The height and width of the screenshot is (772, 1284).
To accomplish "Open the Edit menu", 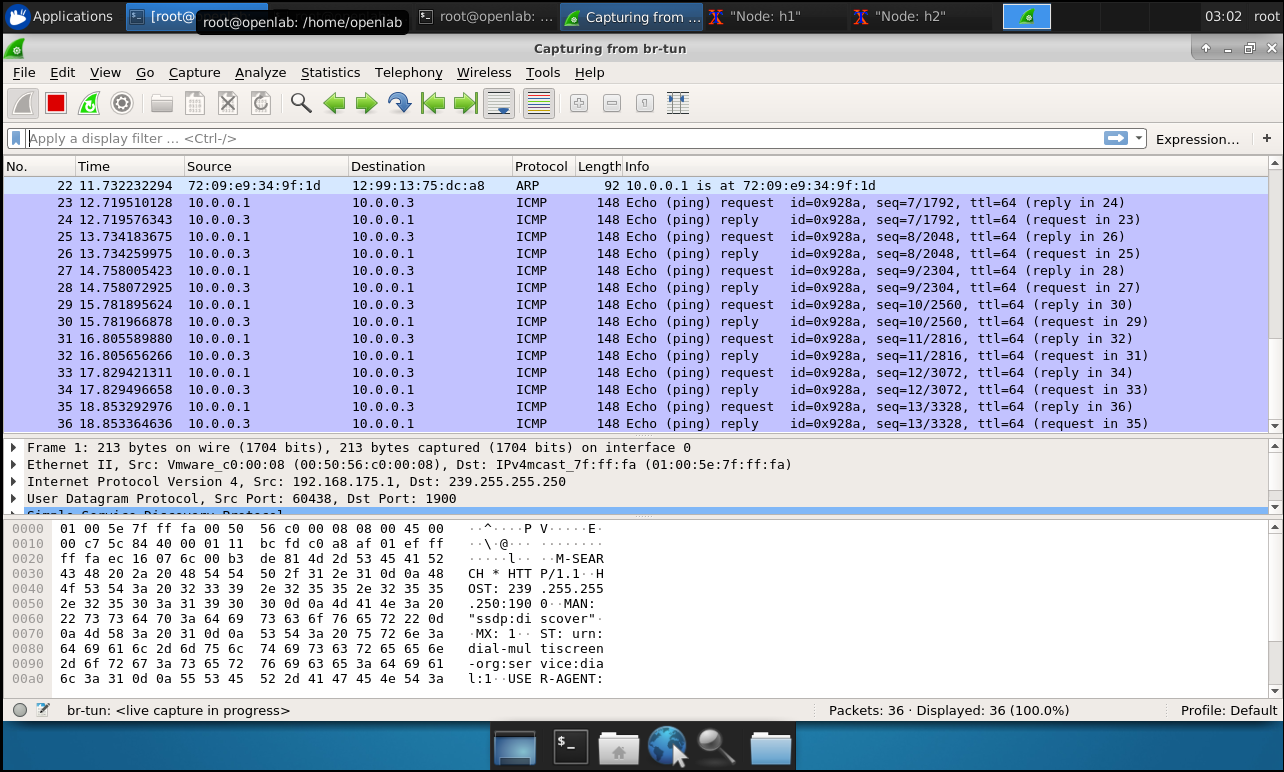I will (62, 73).
